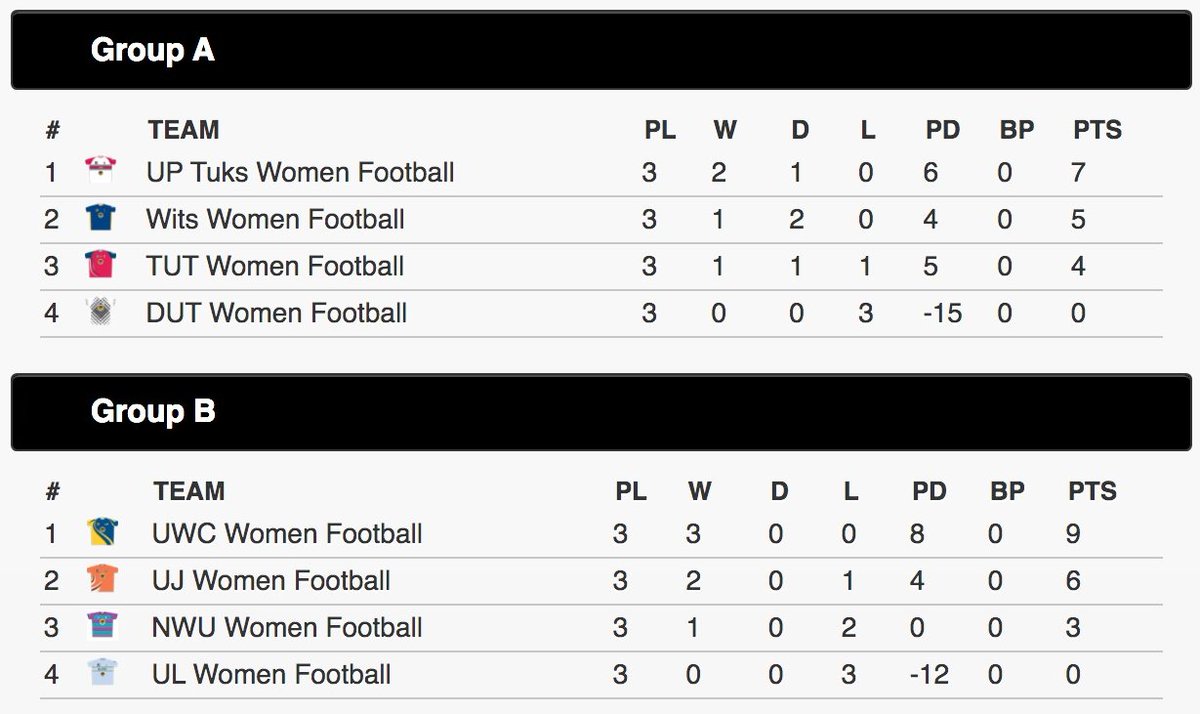Select the UJ orange jersey icon
The image size is (1200, 714).
[102, 579]
